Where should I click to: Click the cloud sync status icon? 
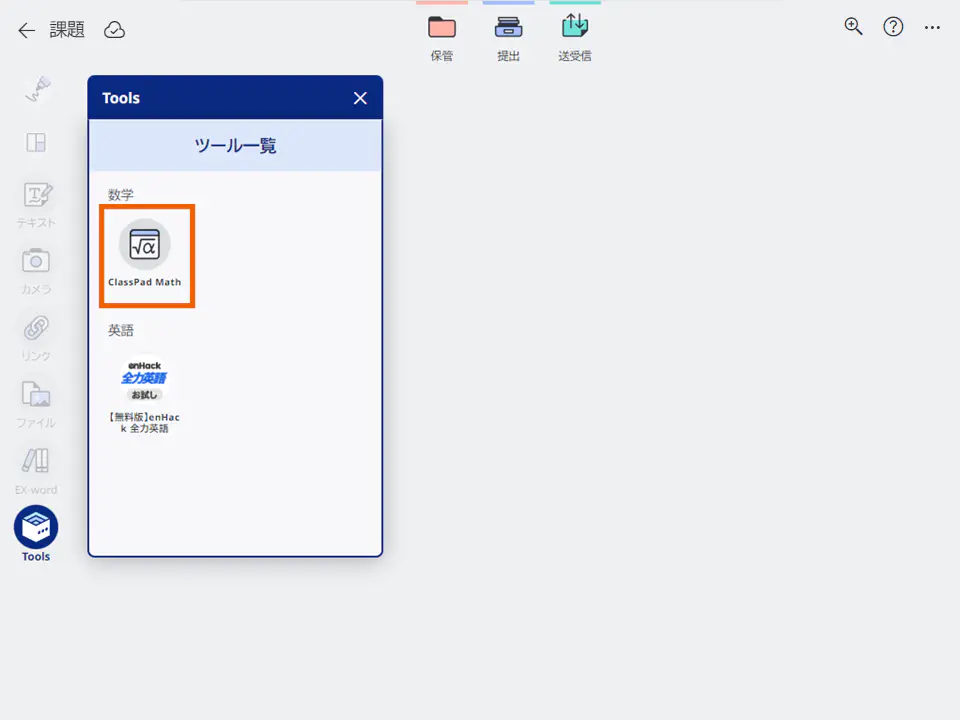point(115,30)
